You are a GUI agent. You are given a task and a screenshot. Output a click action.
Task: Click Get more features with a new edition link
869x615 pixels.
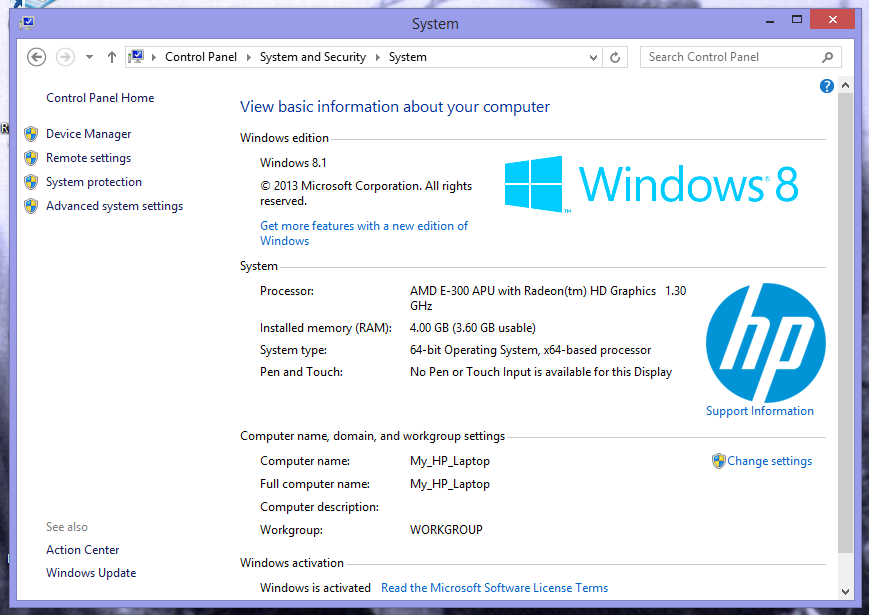[x=364, y=233]
